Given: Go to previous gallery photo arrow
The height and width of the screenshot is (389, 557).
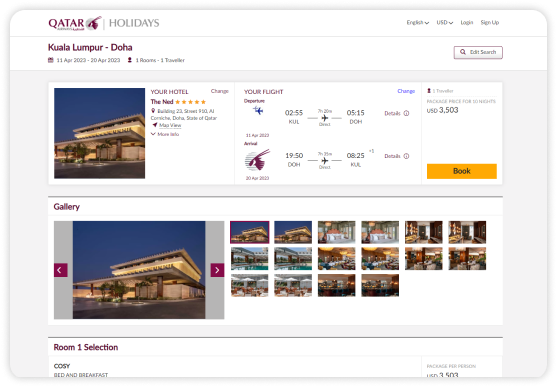Looking at the screenshot, I should pyautogui.click(x=61, y=270).
